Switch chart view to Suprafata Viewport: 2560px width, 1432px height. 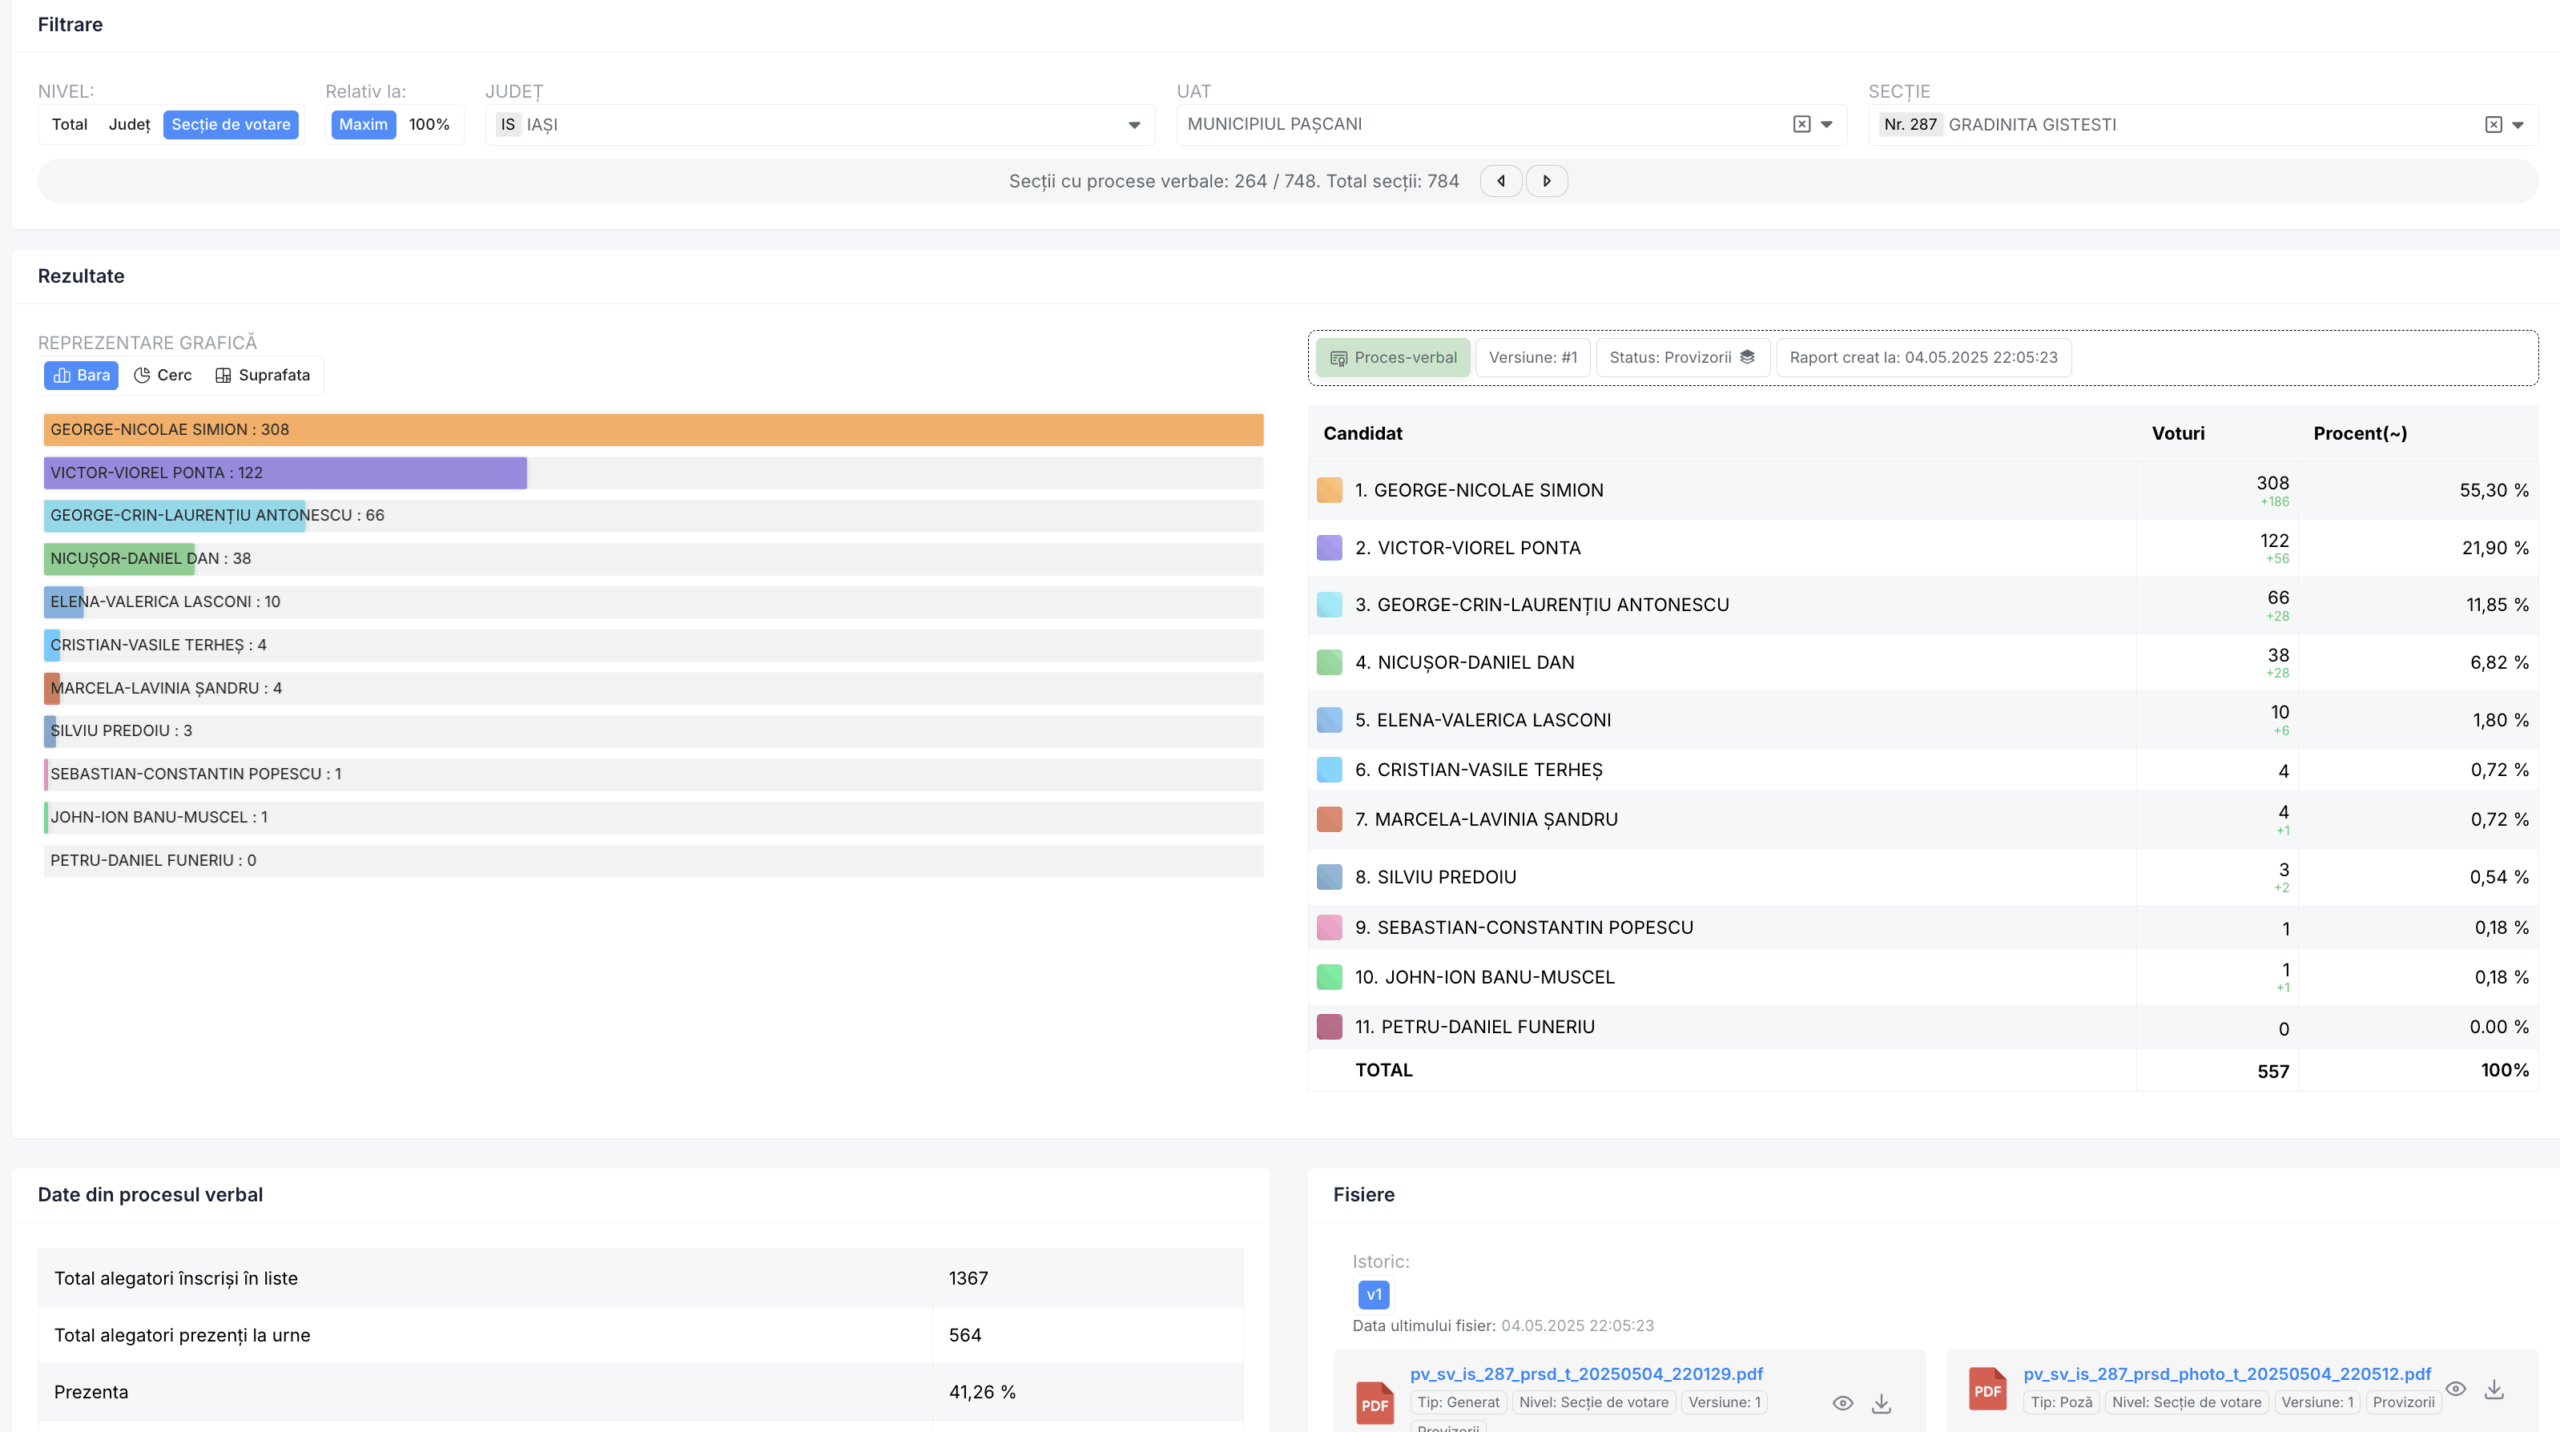[263, 375]
